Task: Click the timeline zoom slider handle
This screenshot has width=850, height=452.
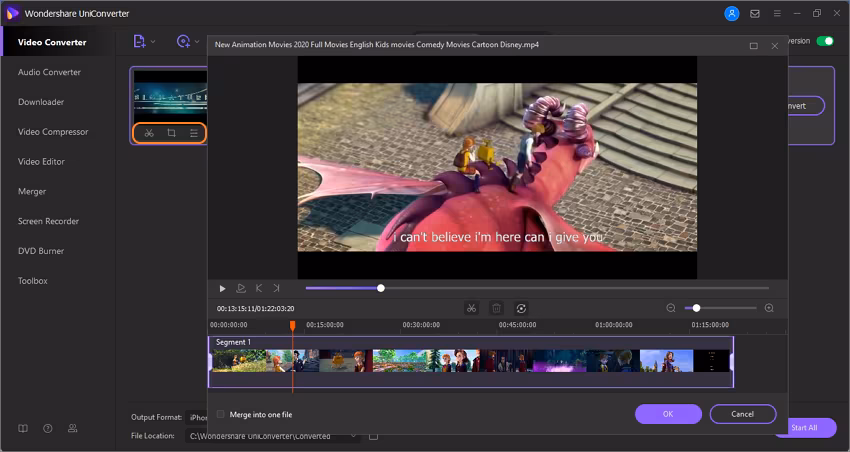Action: 696,308
